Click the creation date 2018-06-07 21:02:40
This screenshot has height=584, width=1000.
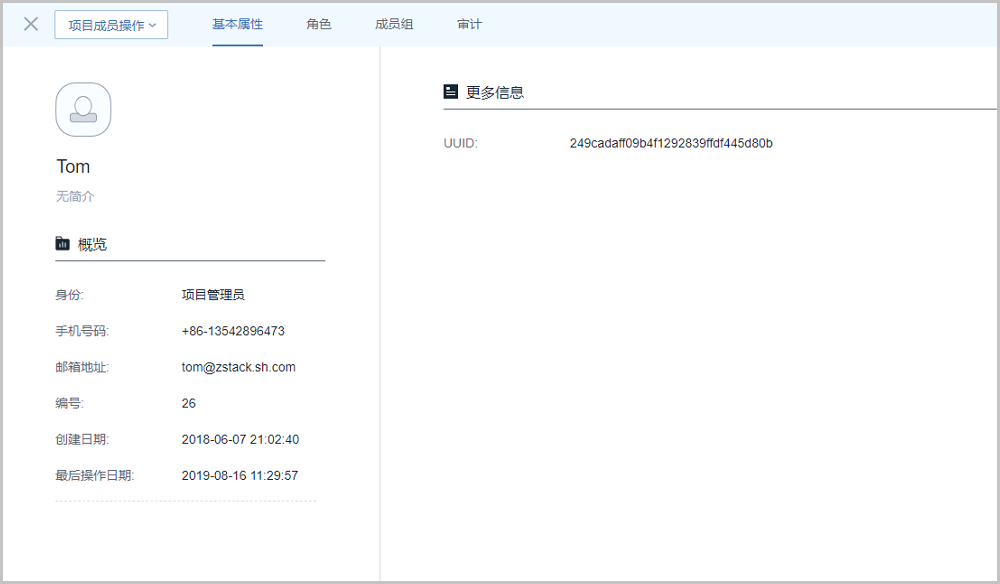240,439
